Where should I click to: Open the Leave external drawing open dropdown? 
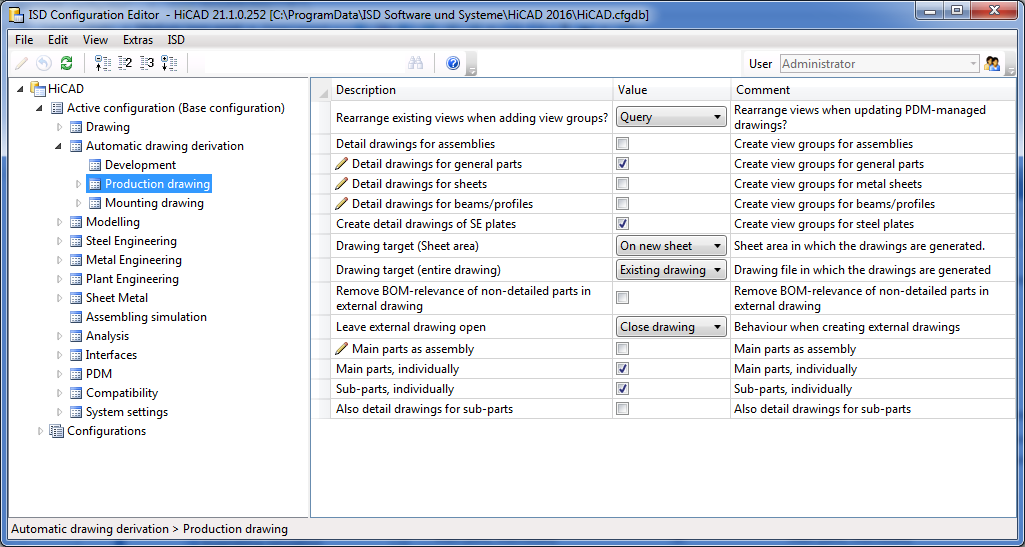point(671,327)
